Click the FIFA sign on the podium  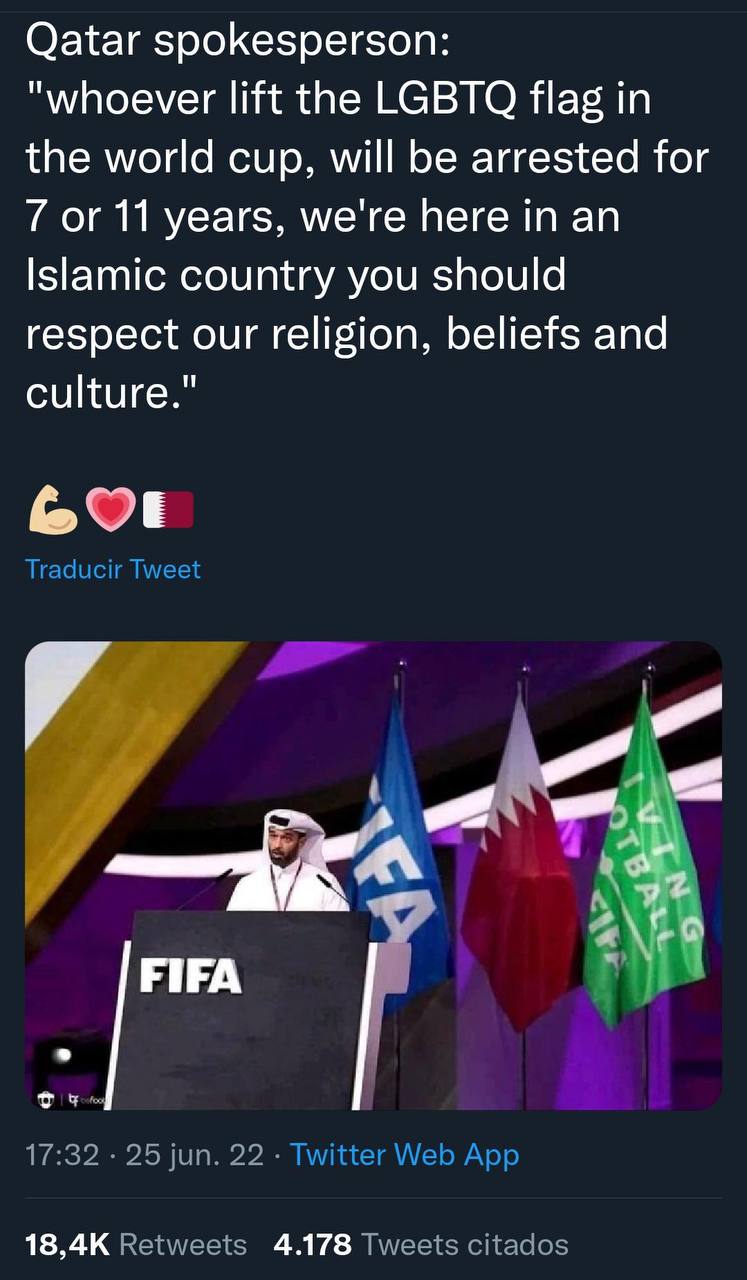coord(190,974)
